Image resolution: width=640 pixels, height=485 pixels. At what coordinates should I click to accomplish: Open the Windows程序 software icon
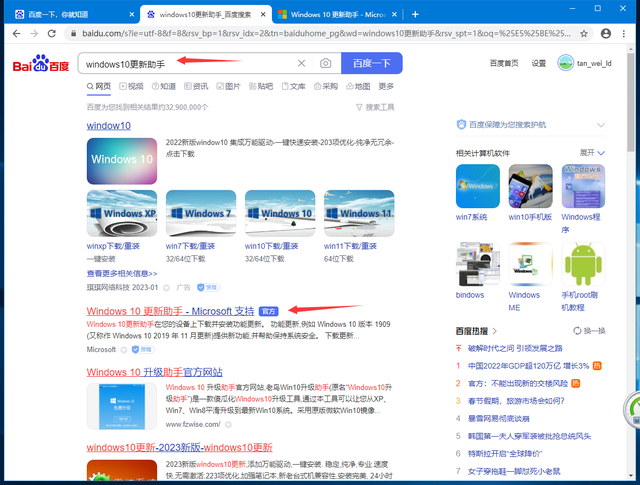(583, 186)
